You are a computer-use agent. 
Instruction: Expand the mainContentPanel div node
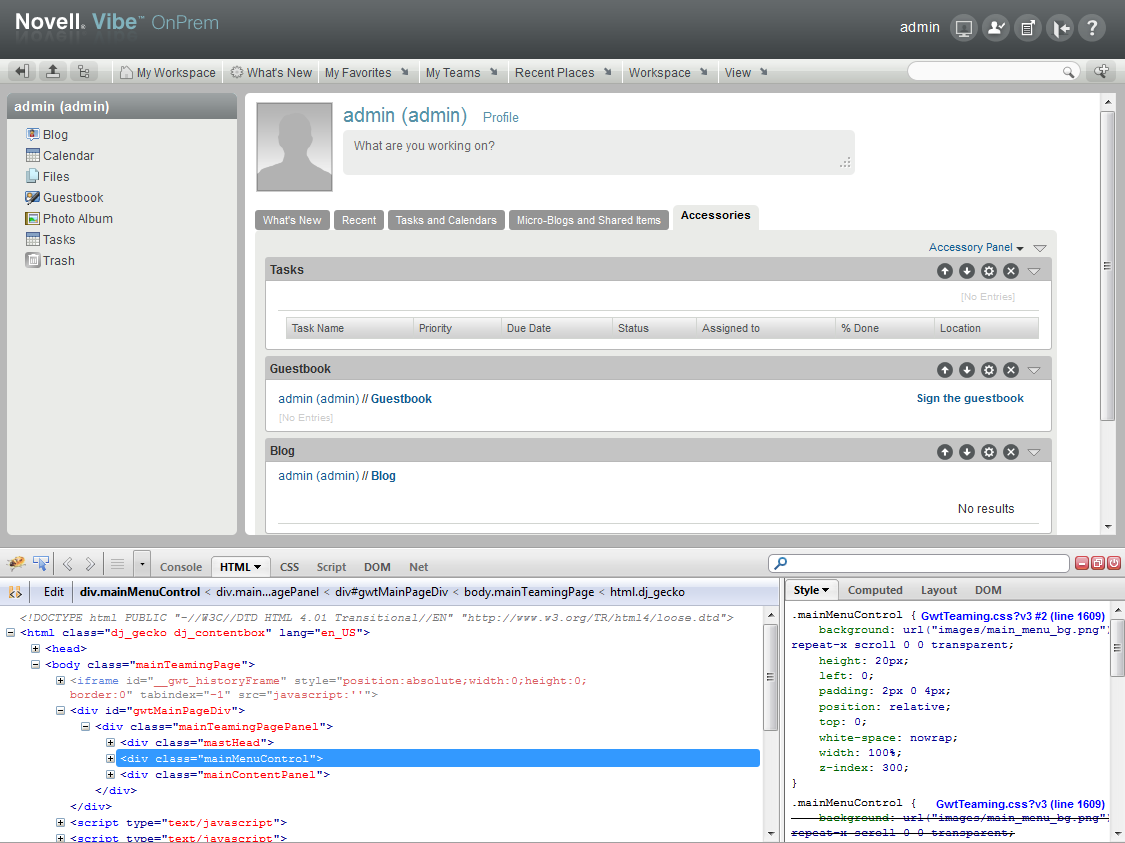[110, 775]
